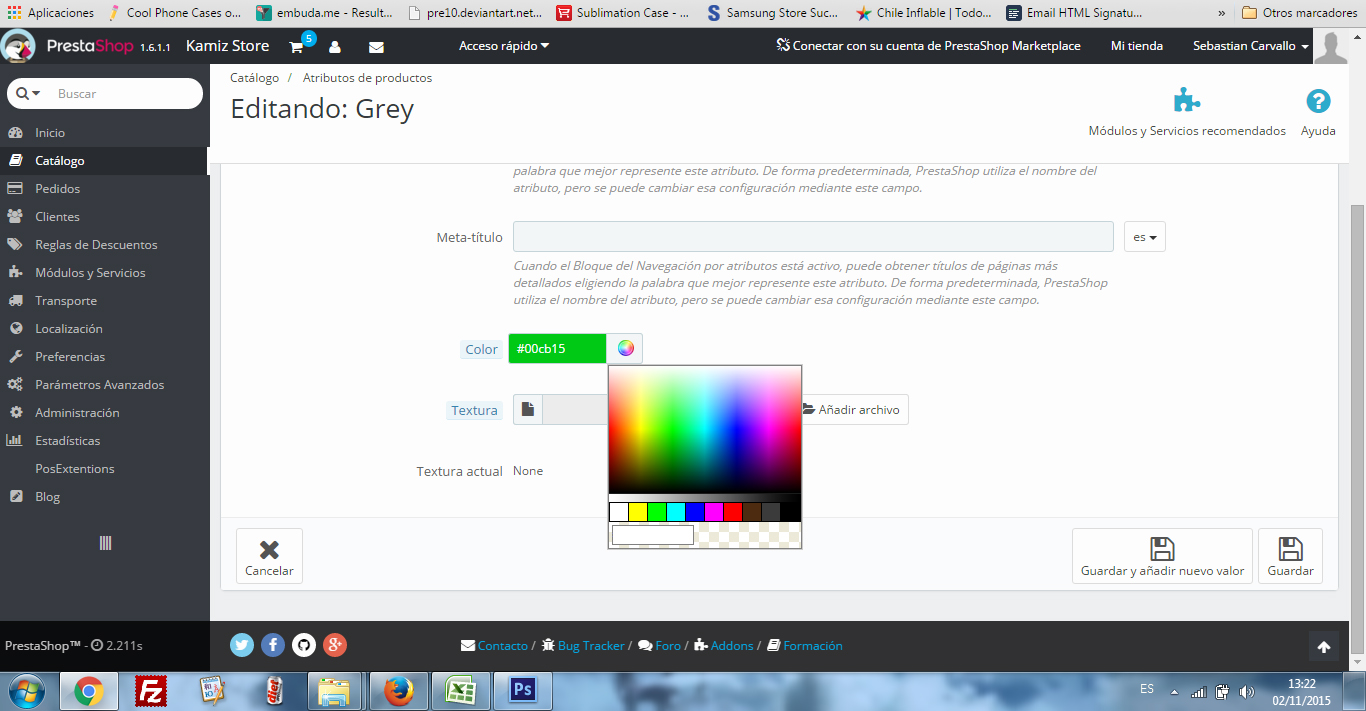Viewport: 1366px width, 711px height.
Task: Click the GitHub icon in footer
Action: pyautogui.click(x=304, y=645)
